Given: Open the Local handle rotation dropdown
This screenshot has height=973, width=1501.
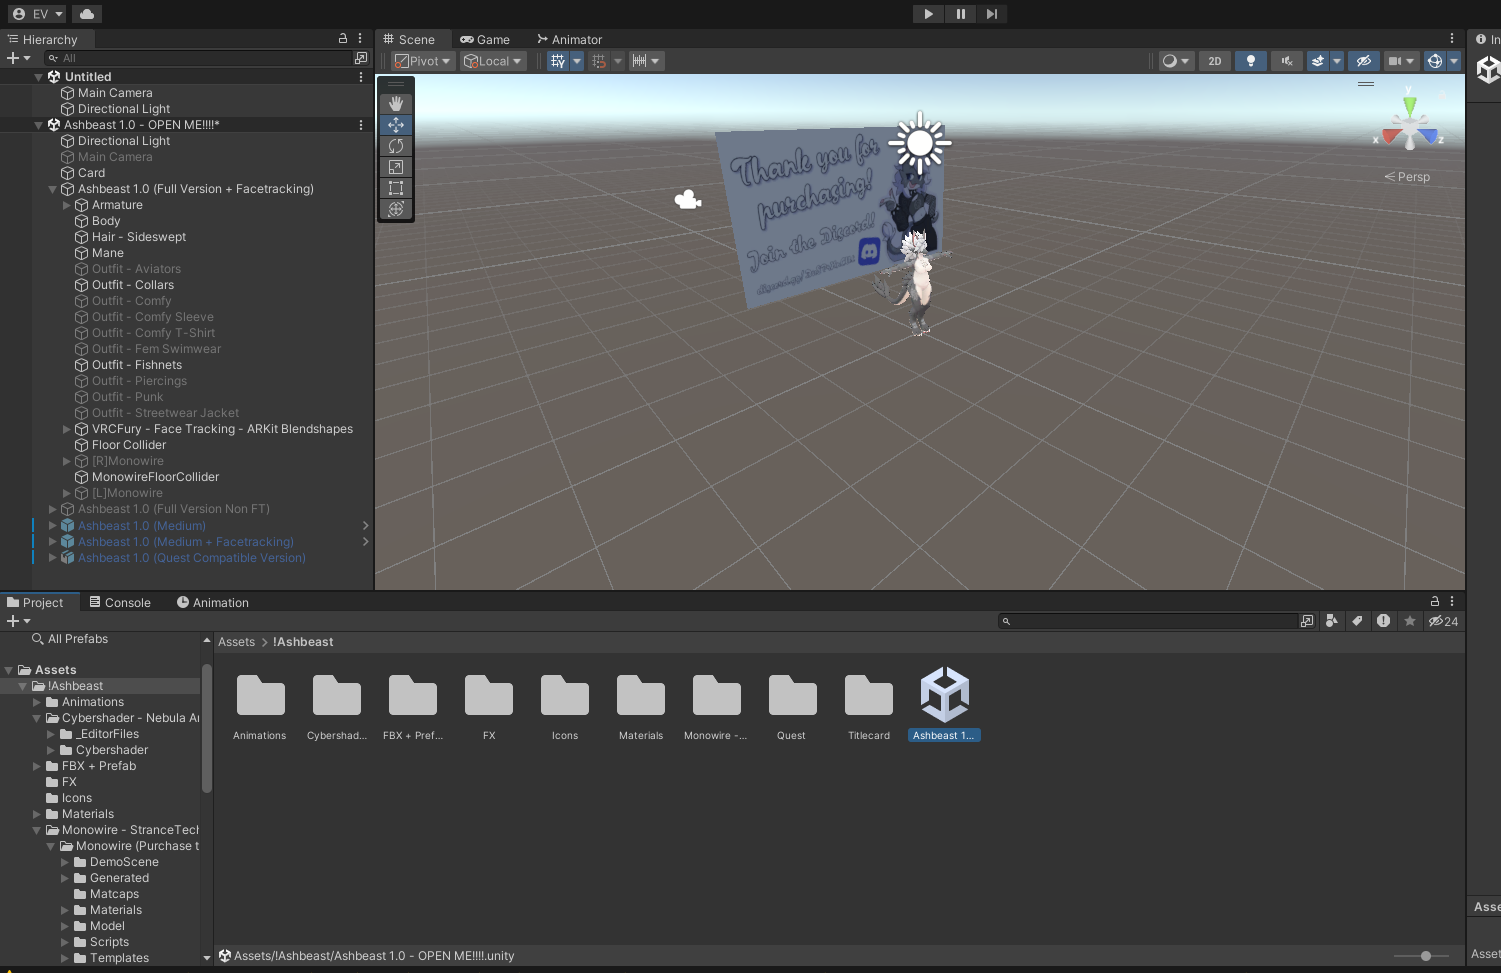Looking at the screenshot, I should click(x=493, y=61).
